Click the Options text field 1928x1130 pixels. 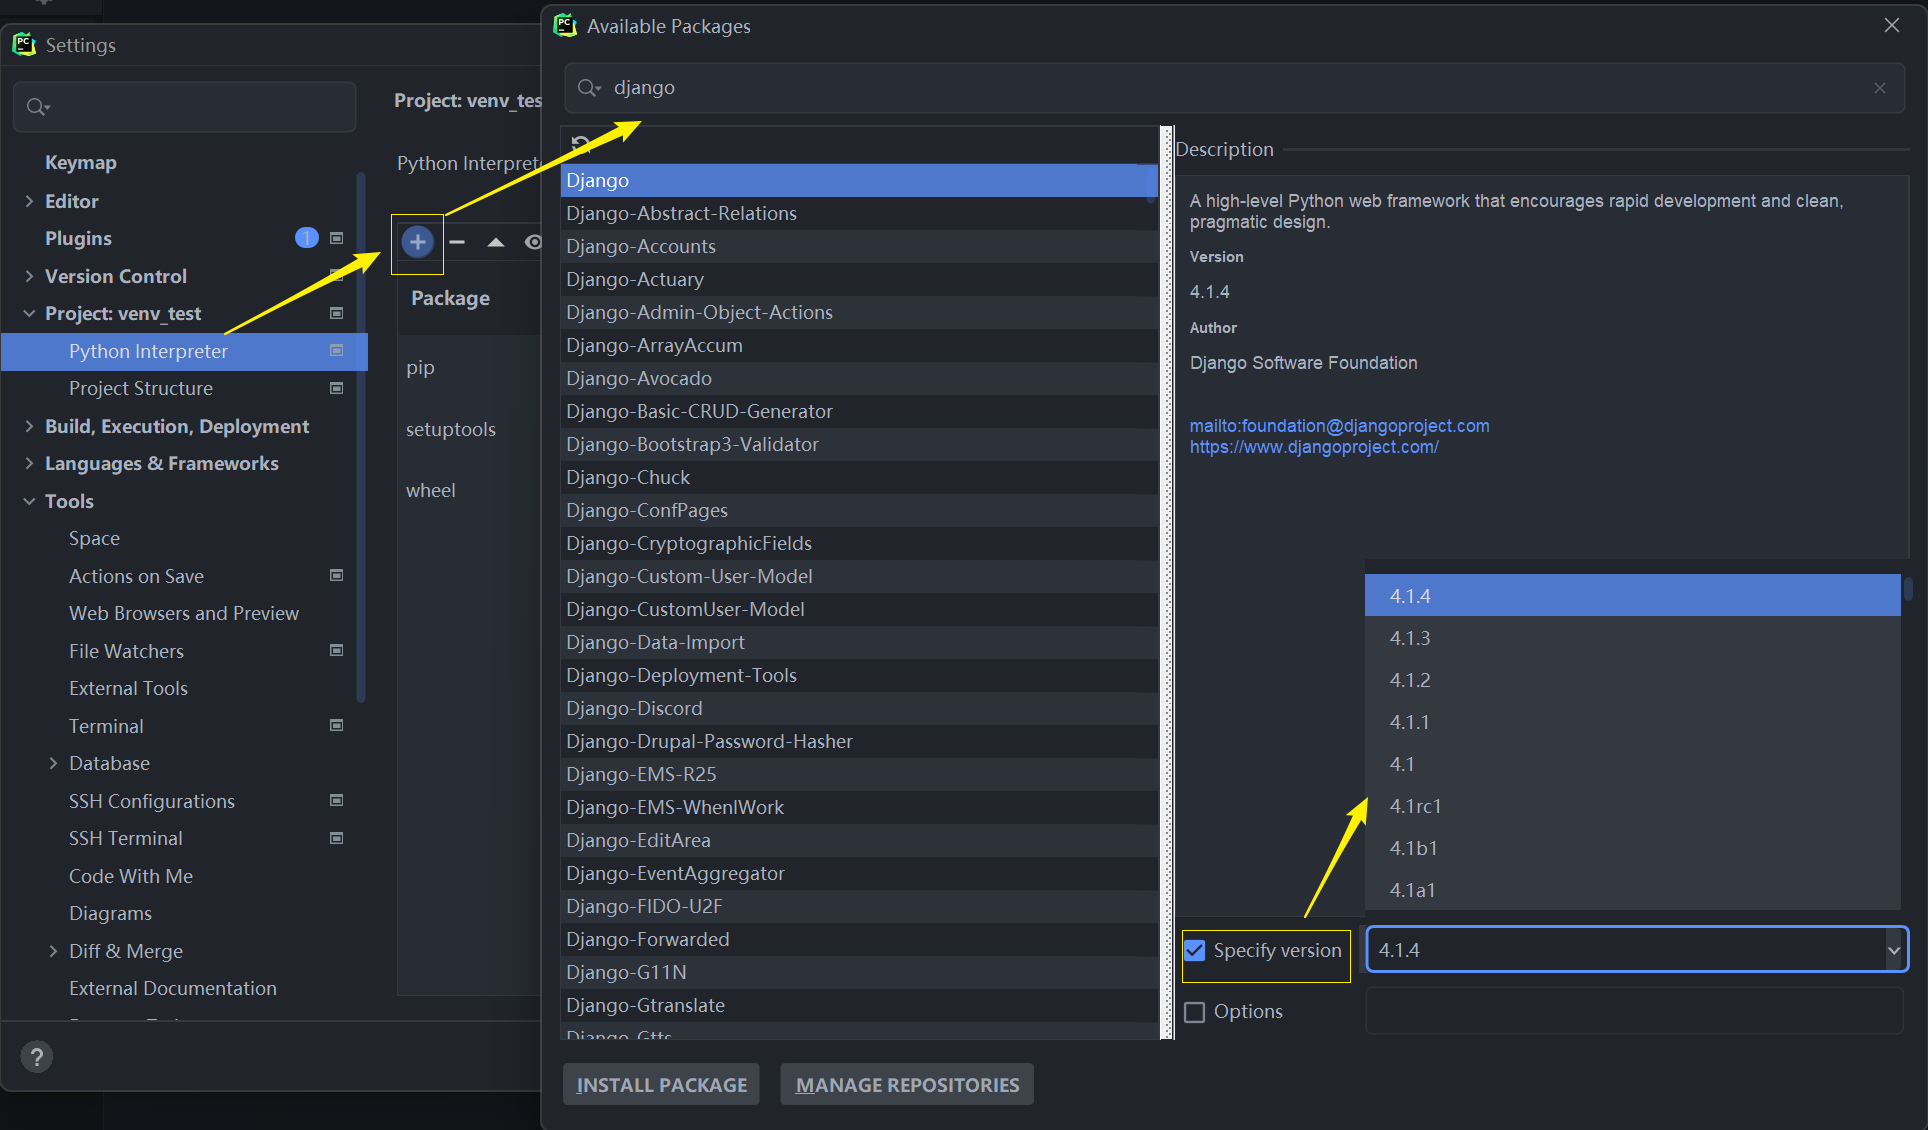[x=1634, y=1012]
